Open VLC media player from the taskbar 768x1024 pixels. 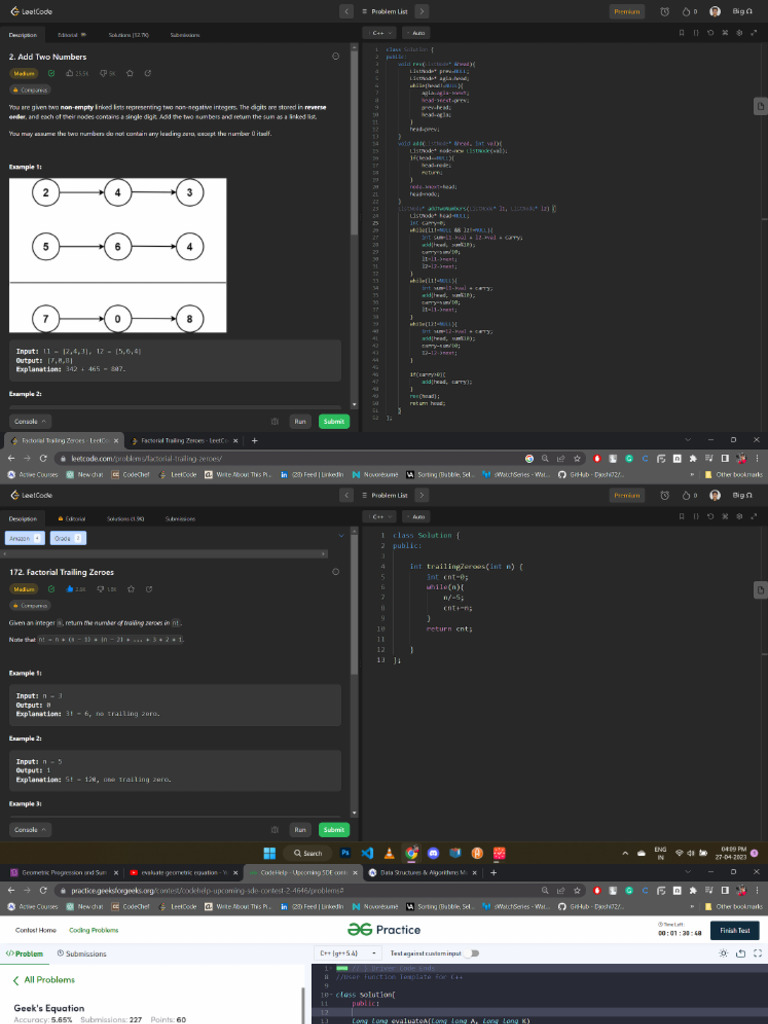(389, 853)
